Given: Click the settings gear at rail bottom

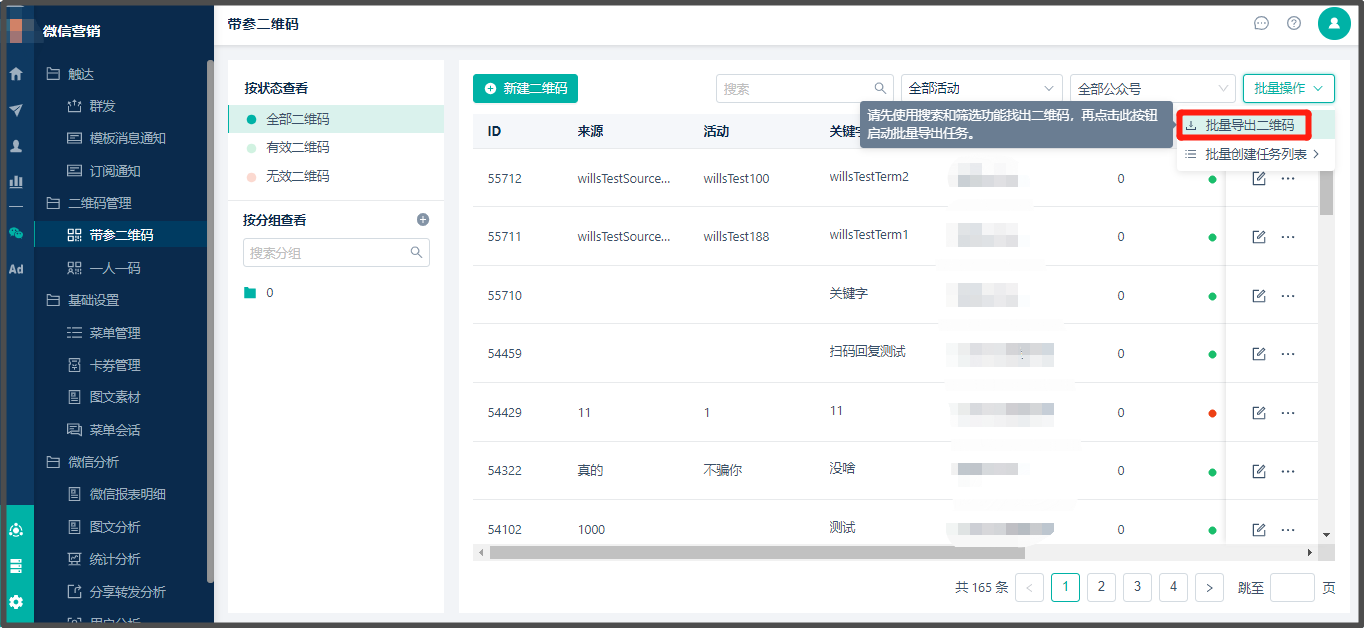Looking at the screenshot, I should (x=16, y=602).
